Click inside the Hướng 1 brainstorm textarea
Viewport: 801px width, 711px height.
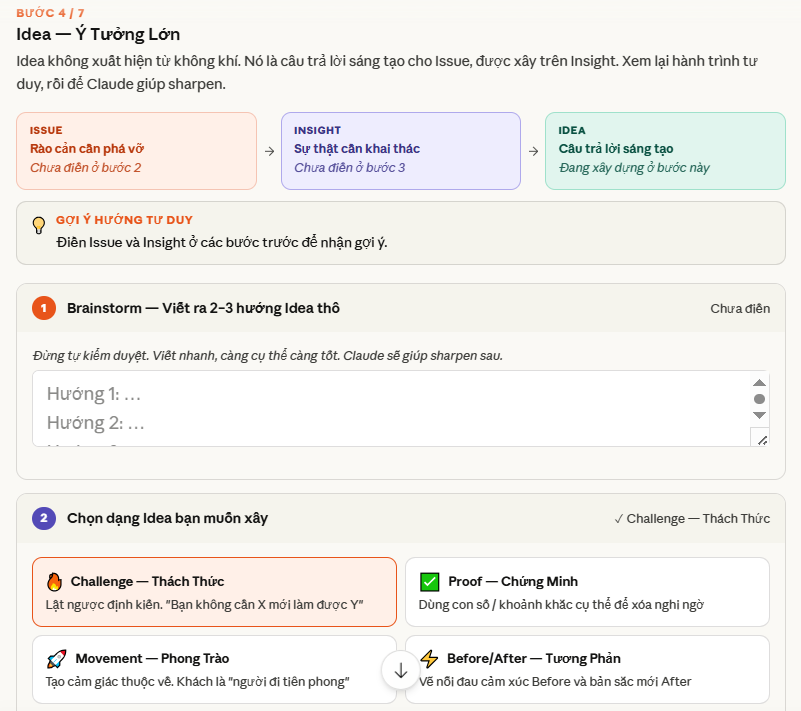click(300, 395)
